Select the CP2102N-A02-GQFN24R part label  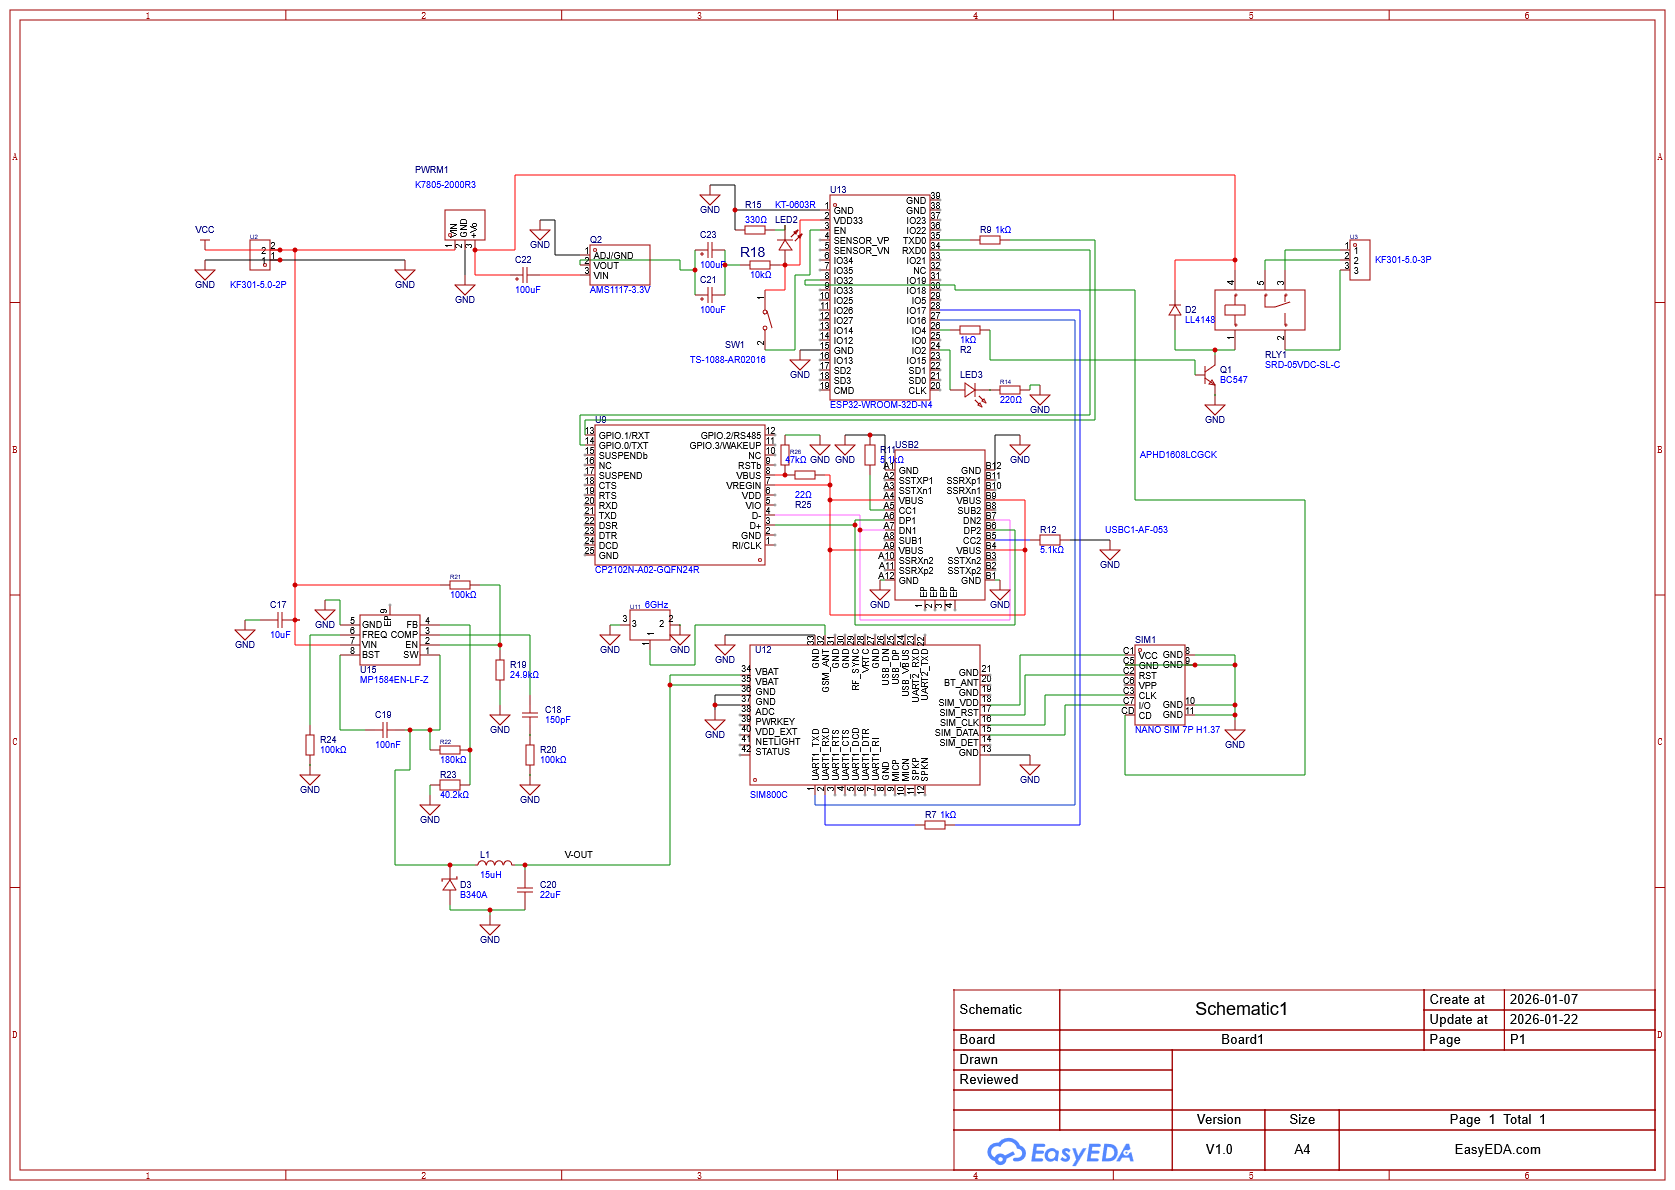click(x=647, y=570)
